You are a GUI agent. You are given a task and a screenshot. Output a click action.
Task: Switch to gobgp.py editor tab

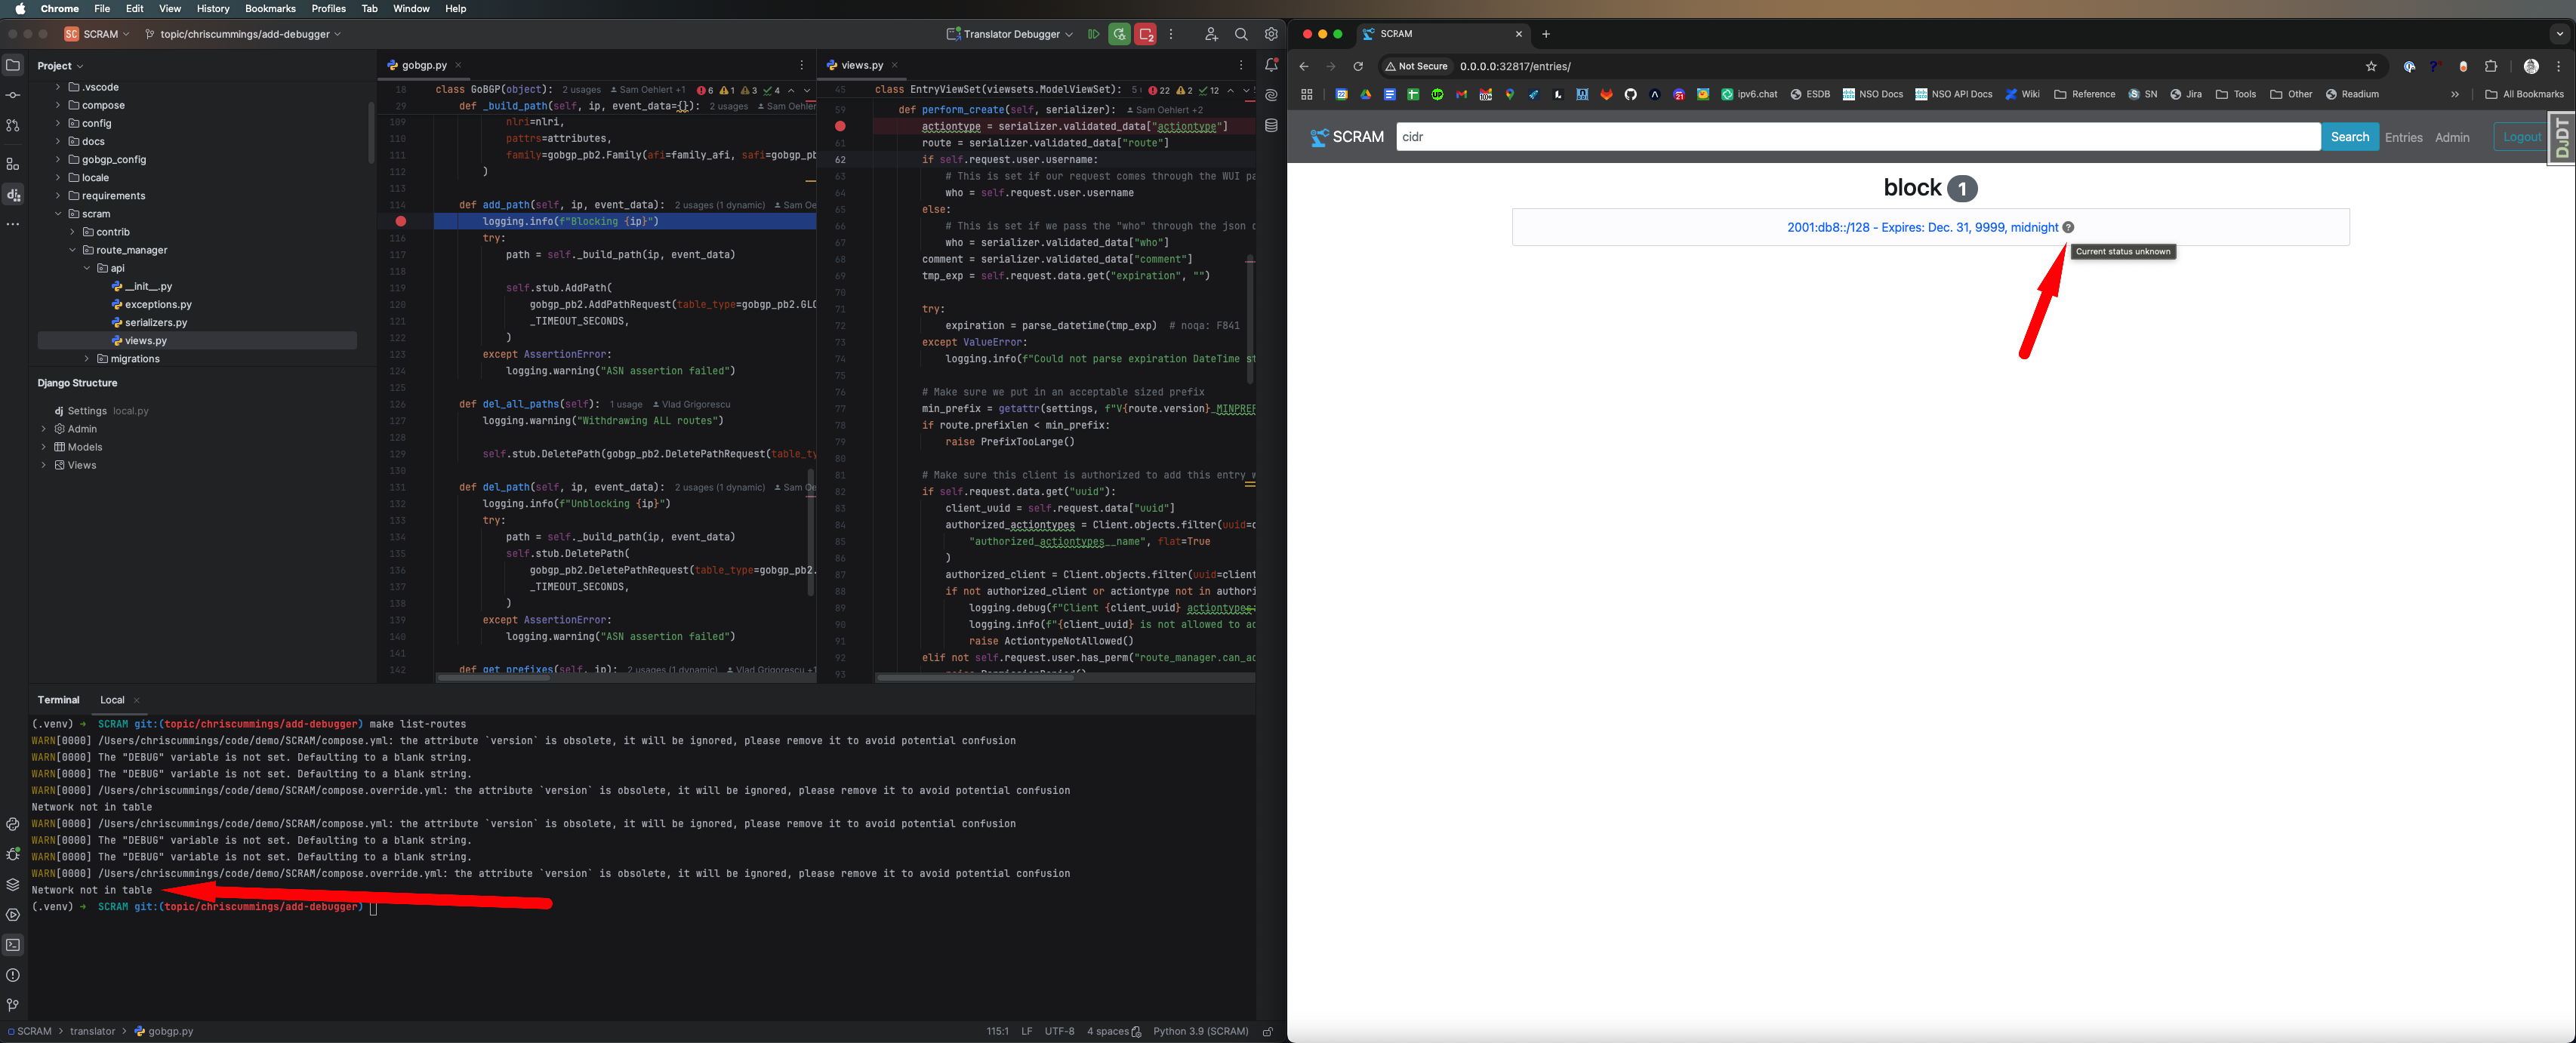pos(424,65)
